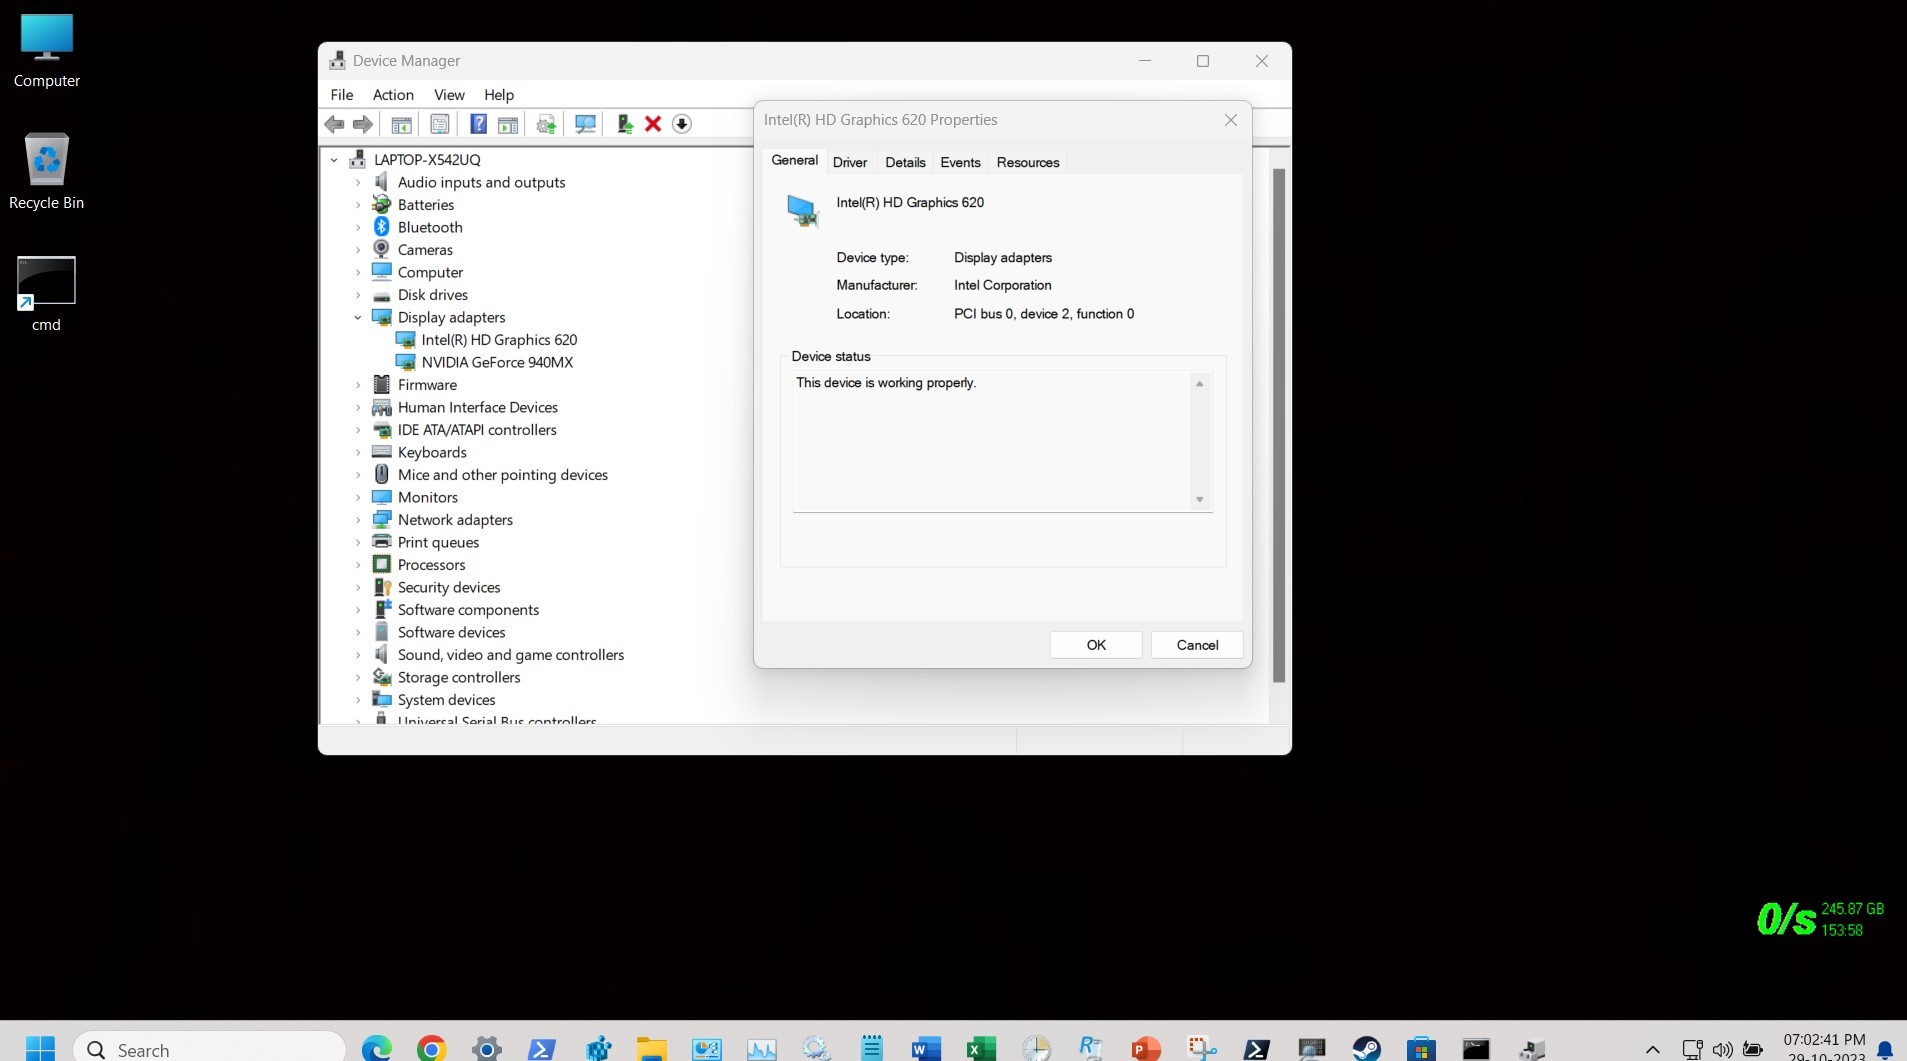The height and width of the screenshot is (1061, 1907).
Task: Open Steam from the taskbar
Action: pyautogui.click(x=1366, y=1048)
